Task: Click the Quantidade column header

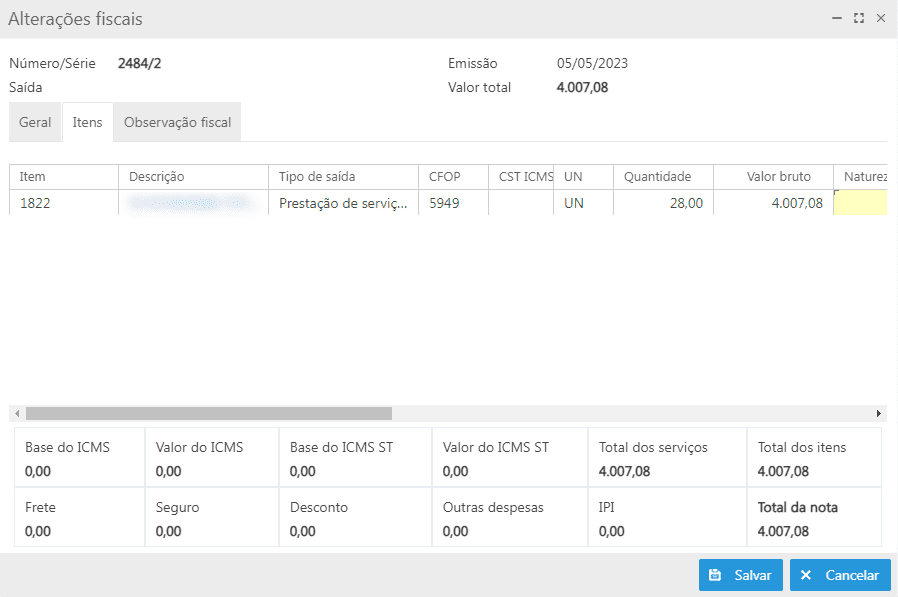Action: (x=663, y=176)
